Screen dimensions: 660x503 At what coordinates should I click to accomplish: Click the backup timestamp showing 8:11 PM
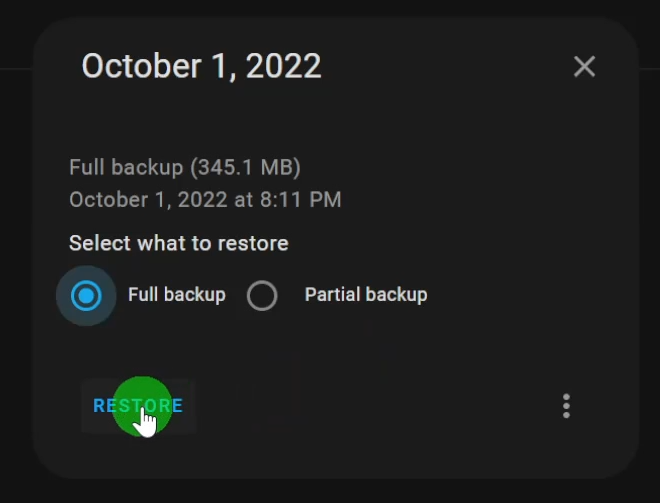point(205,199)
